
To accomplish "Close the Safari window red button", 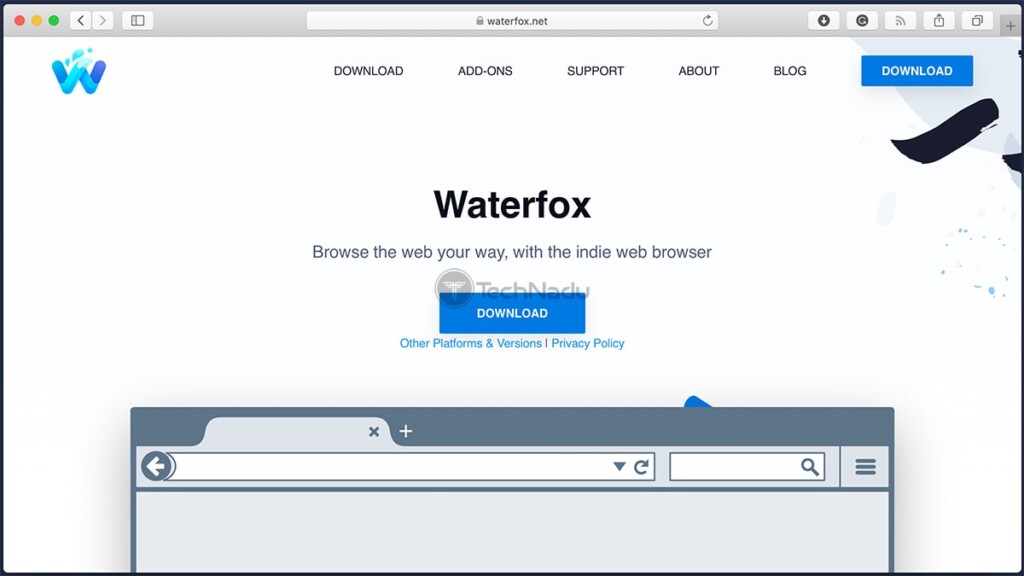I will [20, 21].
